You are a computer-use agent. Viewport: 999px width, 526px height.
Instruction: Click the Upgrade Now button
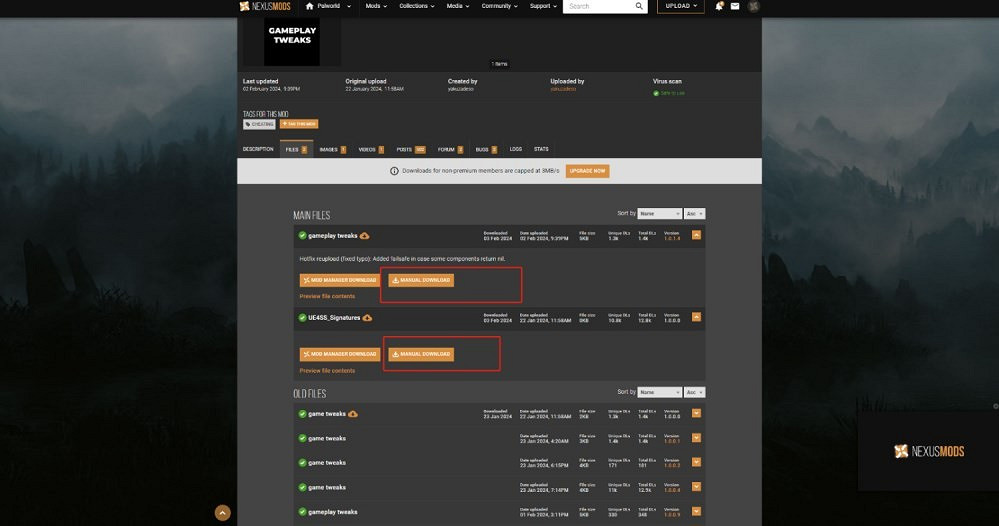(x=587, y=171)
